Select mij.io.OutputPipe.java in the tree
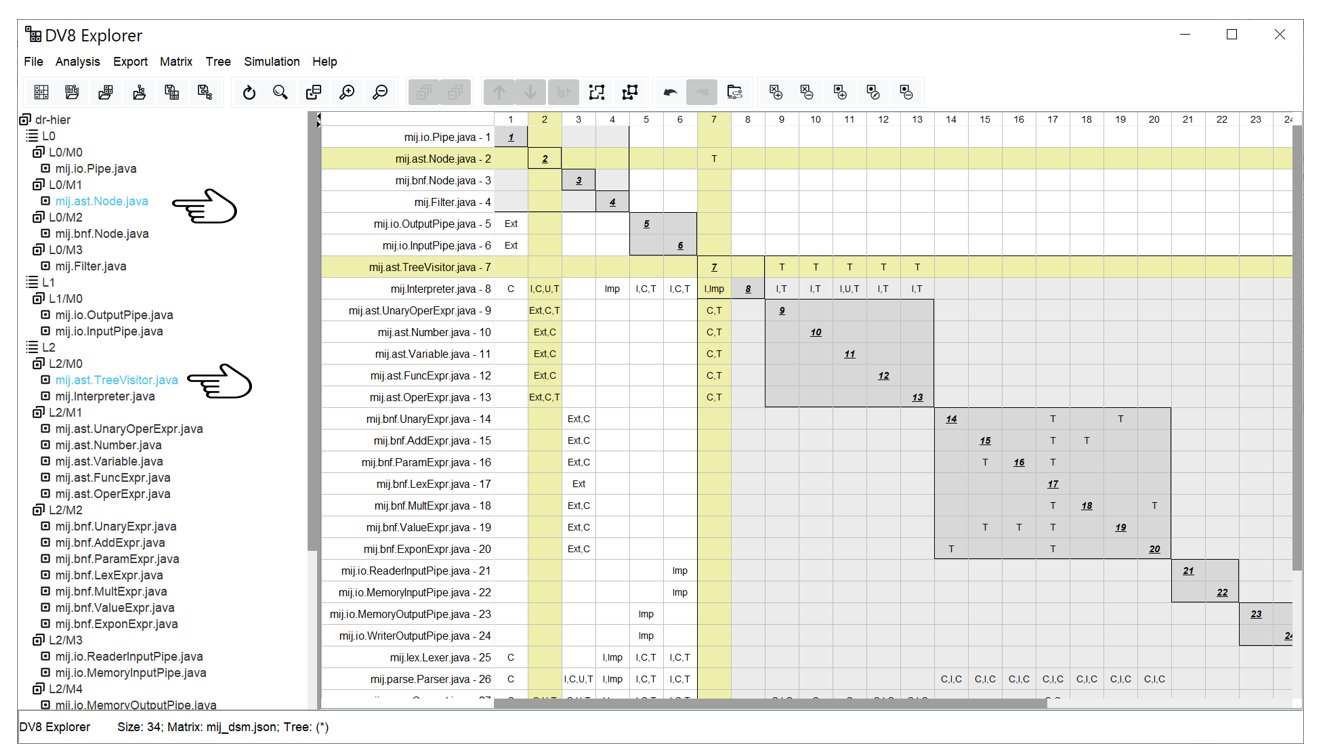 point(114,315)
